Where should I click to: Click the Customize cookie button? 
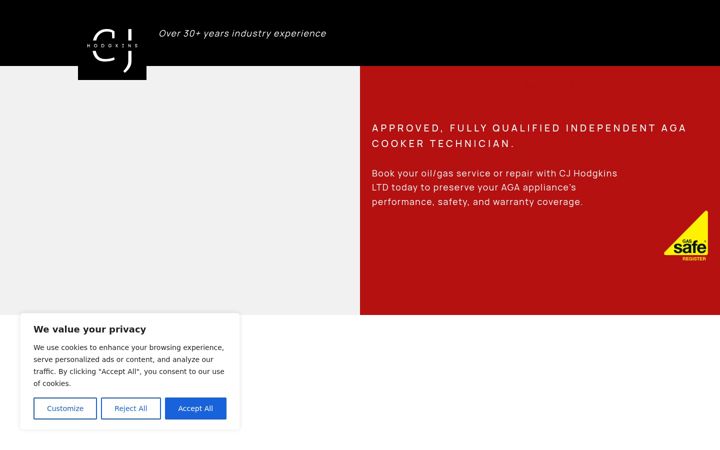pos(65,408)
